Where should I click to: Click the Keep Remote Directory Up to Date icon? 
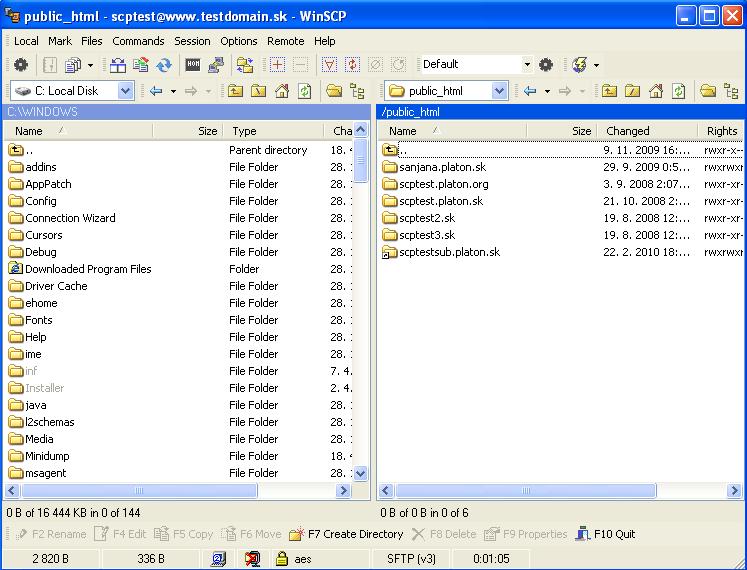[141, 64]
